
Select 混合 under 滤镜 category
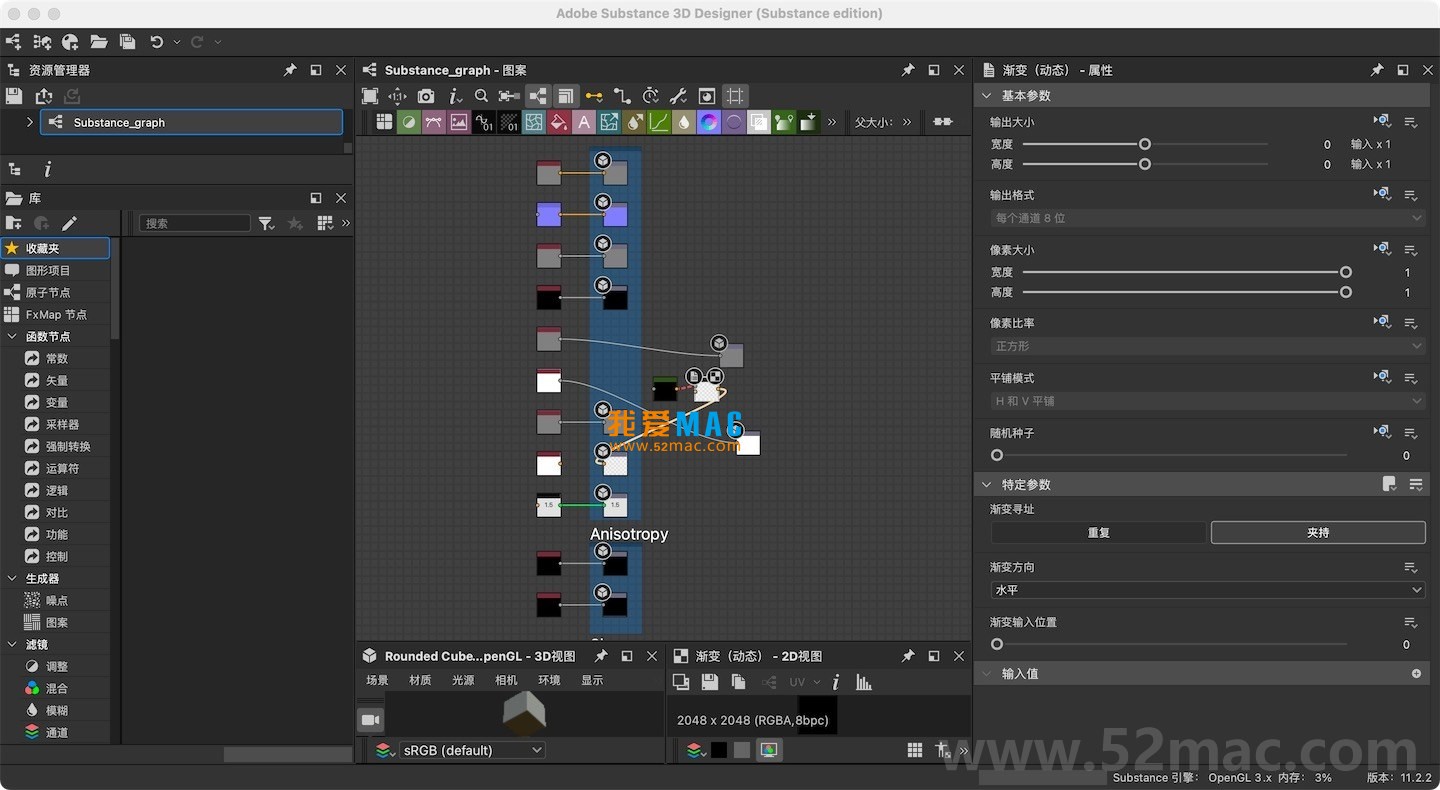click(x=55, y=688)
